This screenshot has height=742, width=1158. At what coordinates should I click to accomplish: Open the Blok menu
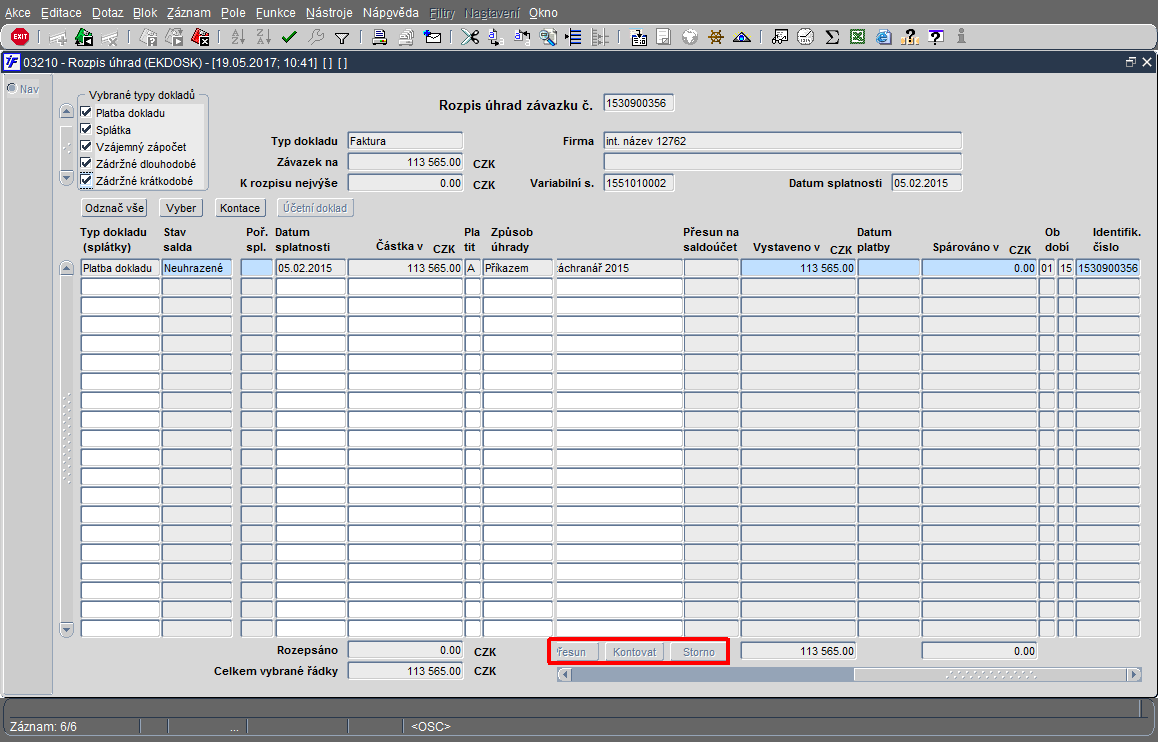point(145,13)
